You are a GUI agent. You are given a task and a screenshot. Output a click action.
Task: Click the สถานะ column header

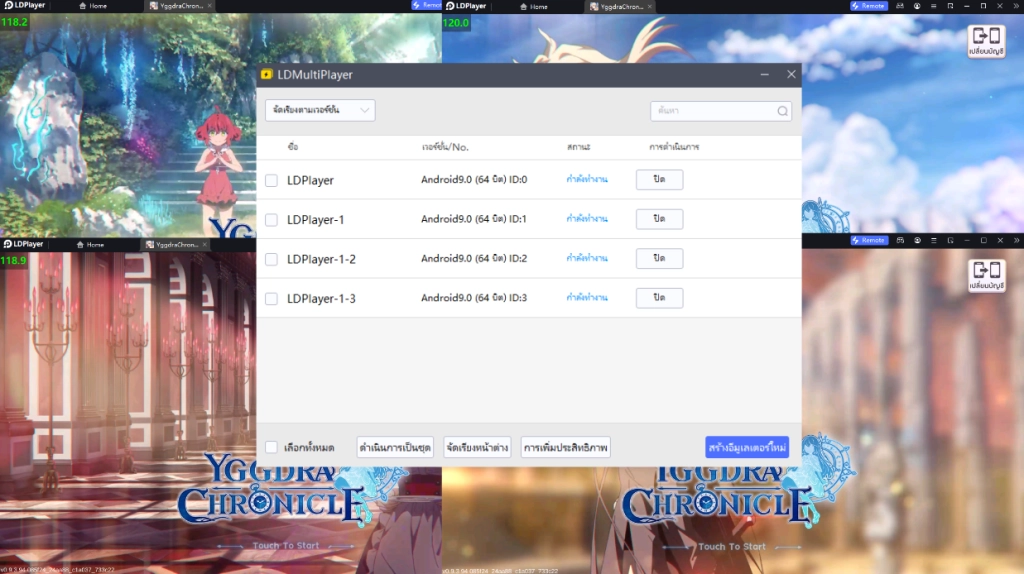pyautogui.click(x=579, y=147)
